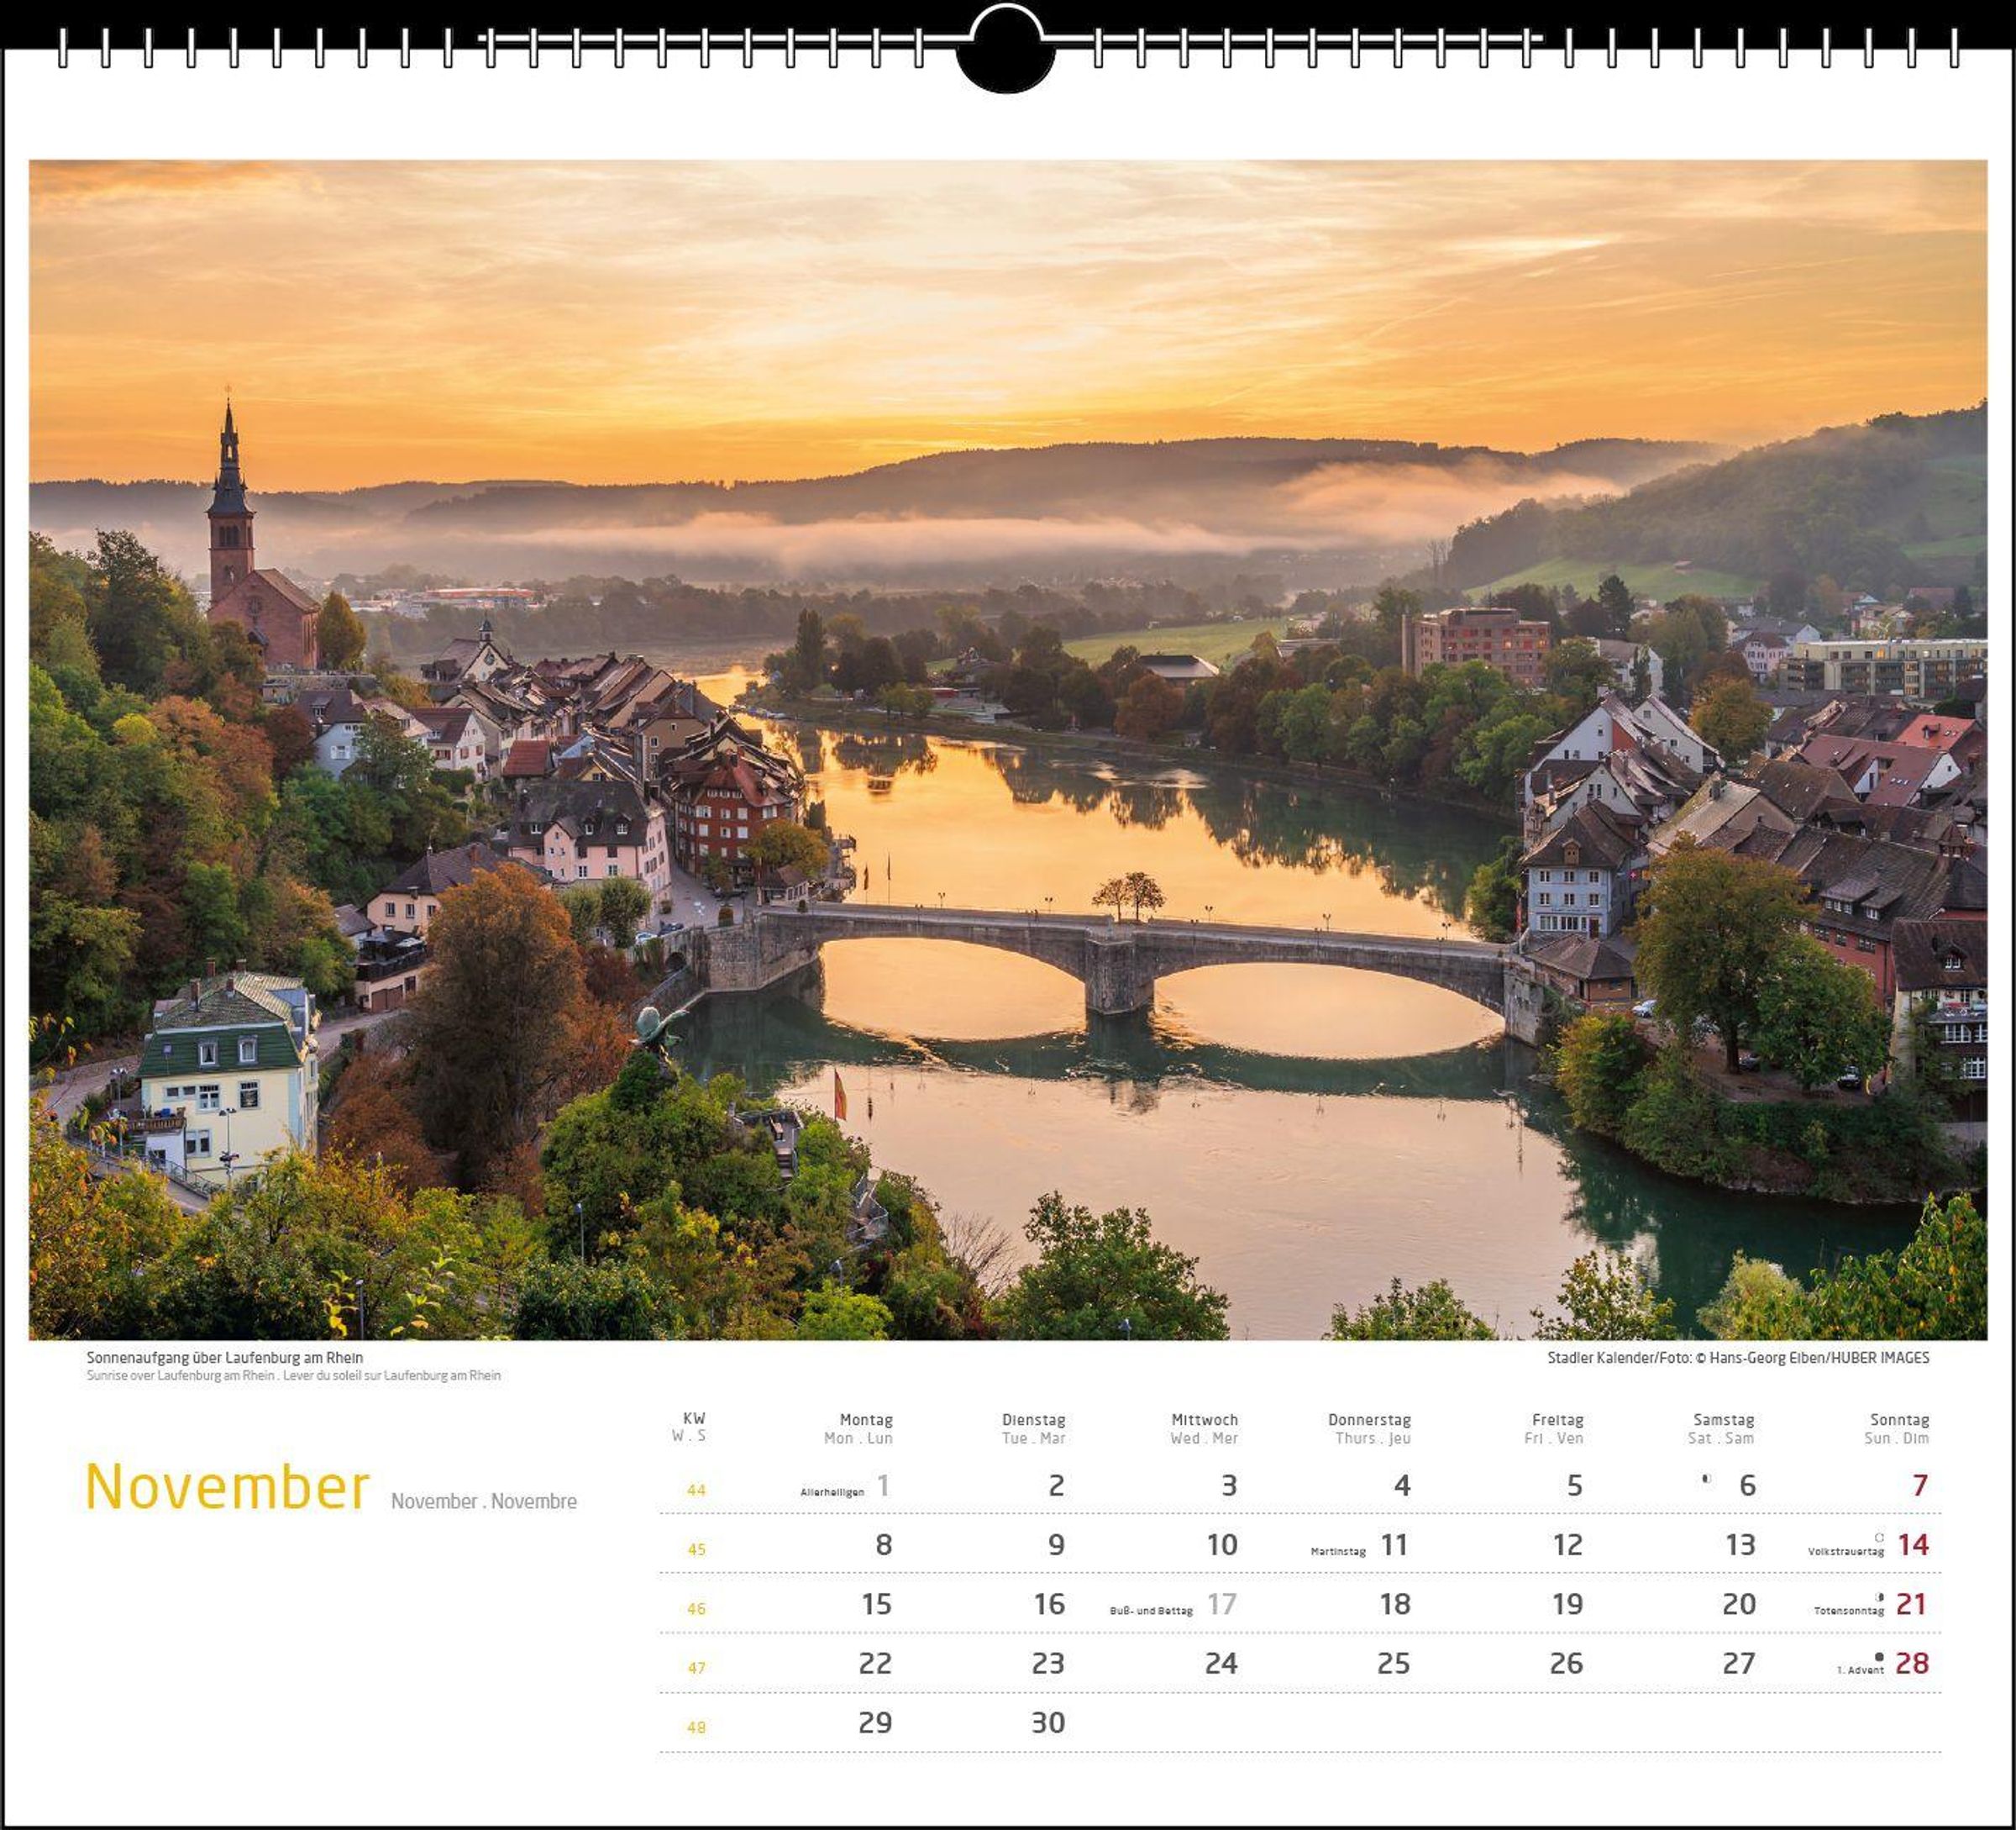
Task: Click week number 44 label
Action: pos(696,1490)
